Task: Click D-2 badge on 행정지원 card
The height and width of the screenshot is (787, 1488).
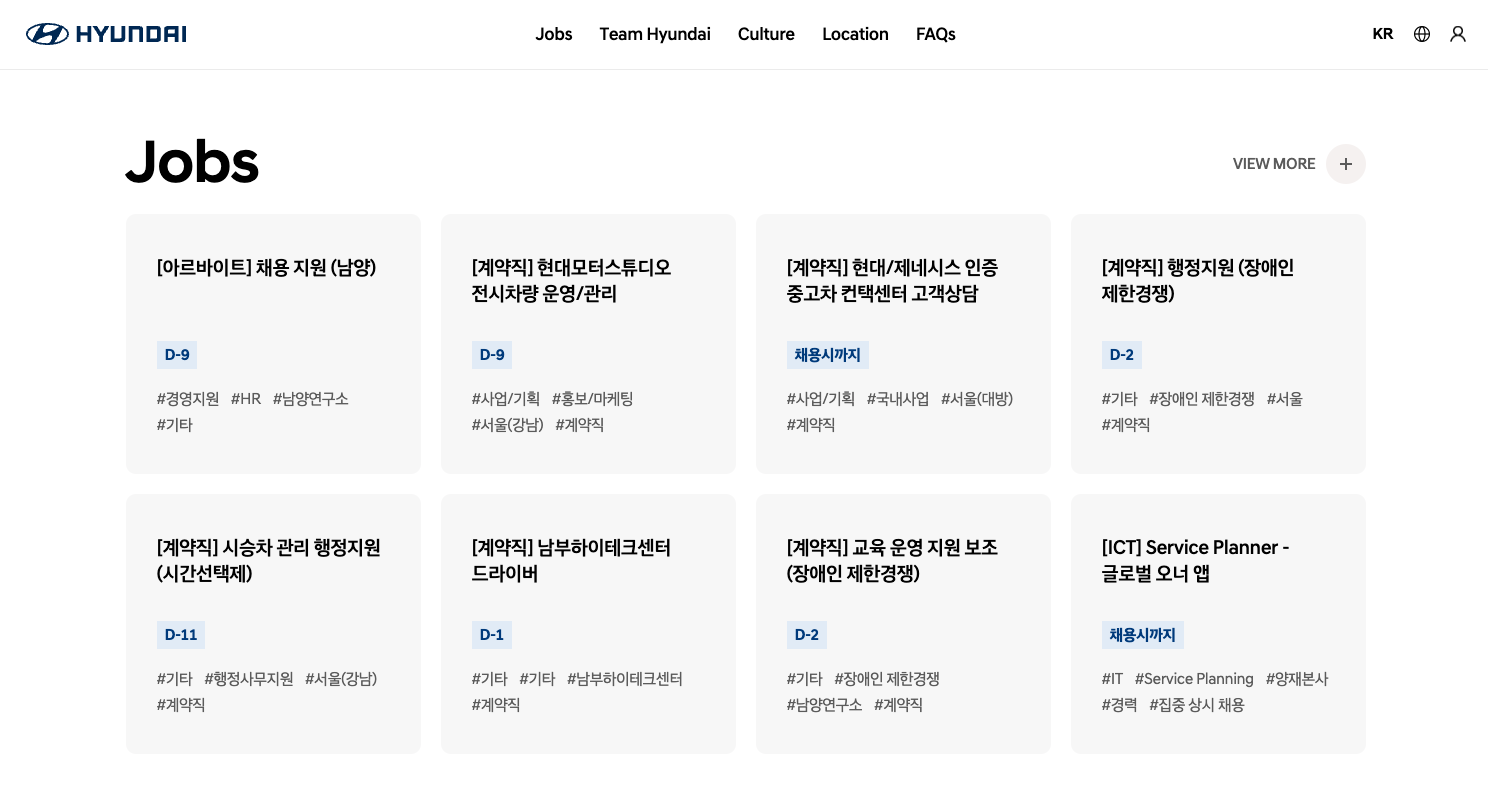Action: (x=1122, y=355)
